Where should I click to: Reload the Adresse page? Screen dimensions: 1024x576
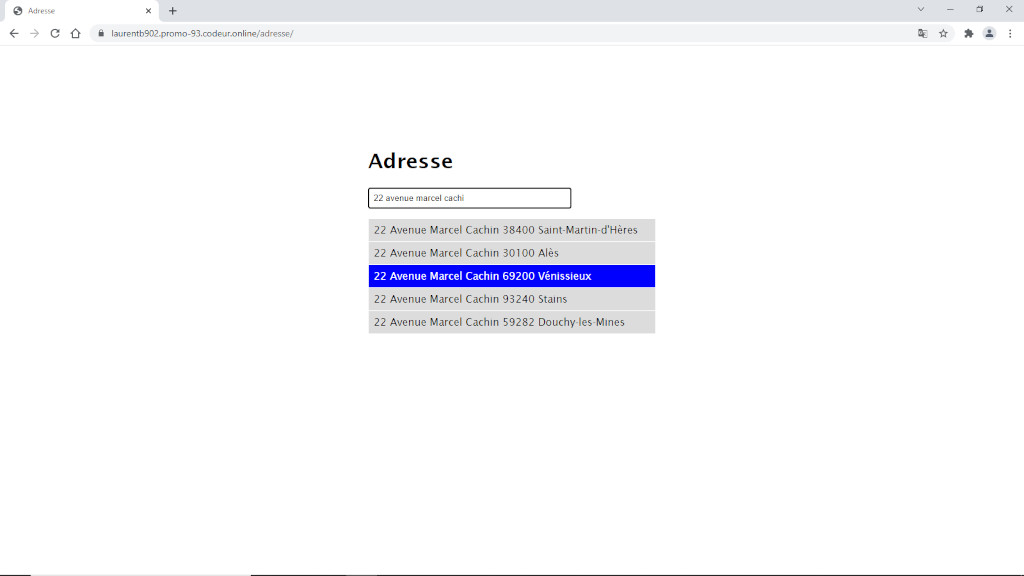pos(55,32)
